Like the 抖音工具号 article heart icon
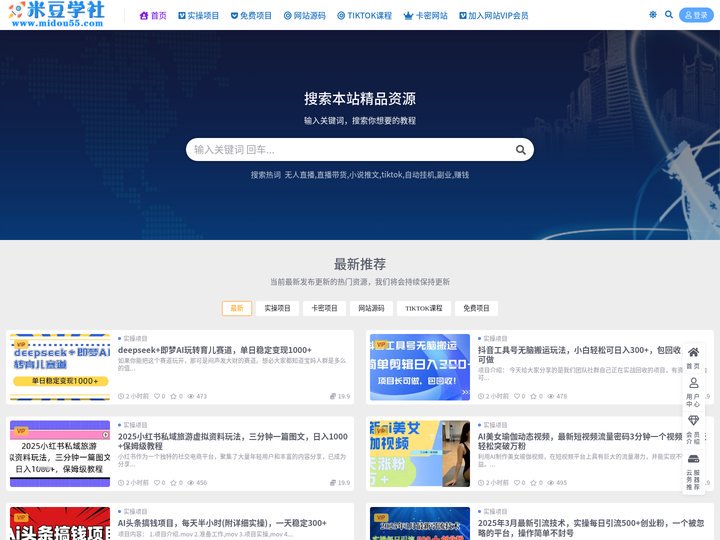 click(517, 396)
